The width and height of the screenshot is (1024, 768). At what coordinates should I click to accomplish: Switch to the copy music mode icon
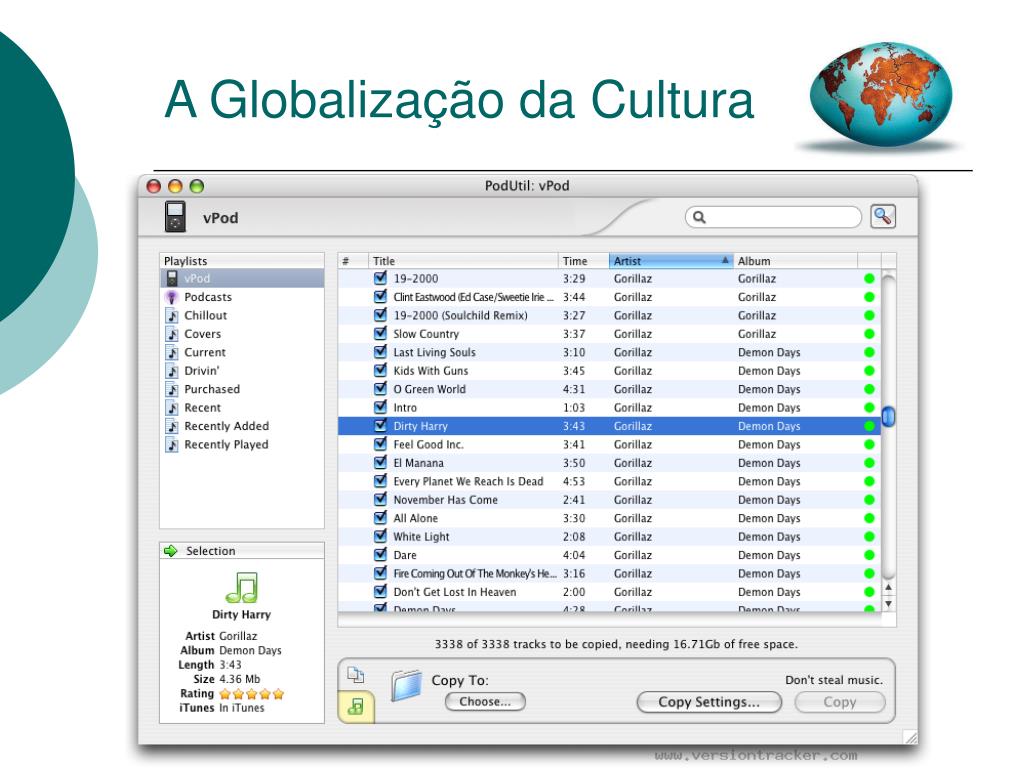(356, 706)
